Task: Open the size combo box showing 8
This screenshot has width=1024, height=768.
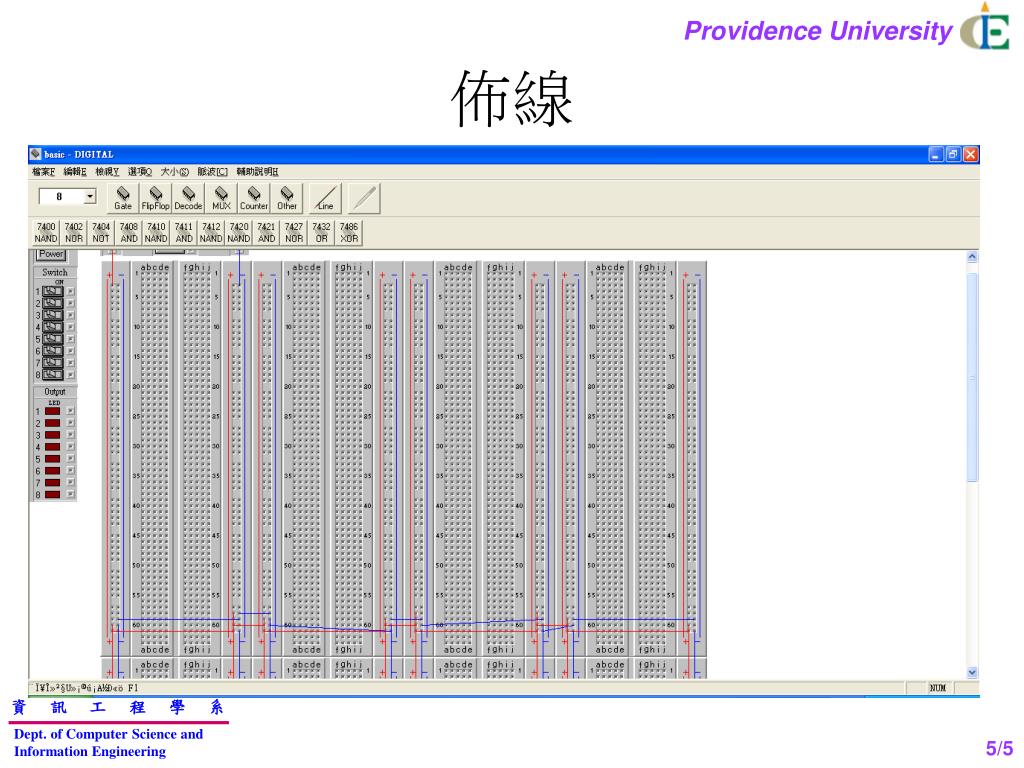Action: [68, 196]
